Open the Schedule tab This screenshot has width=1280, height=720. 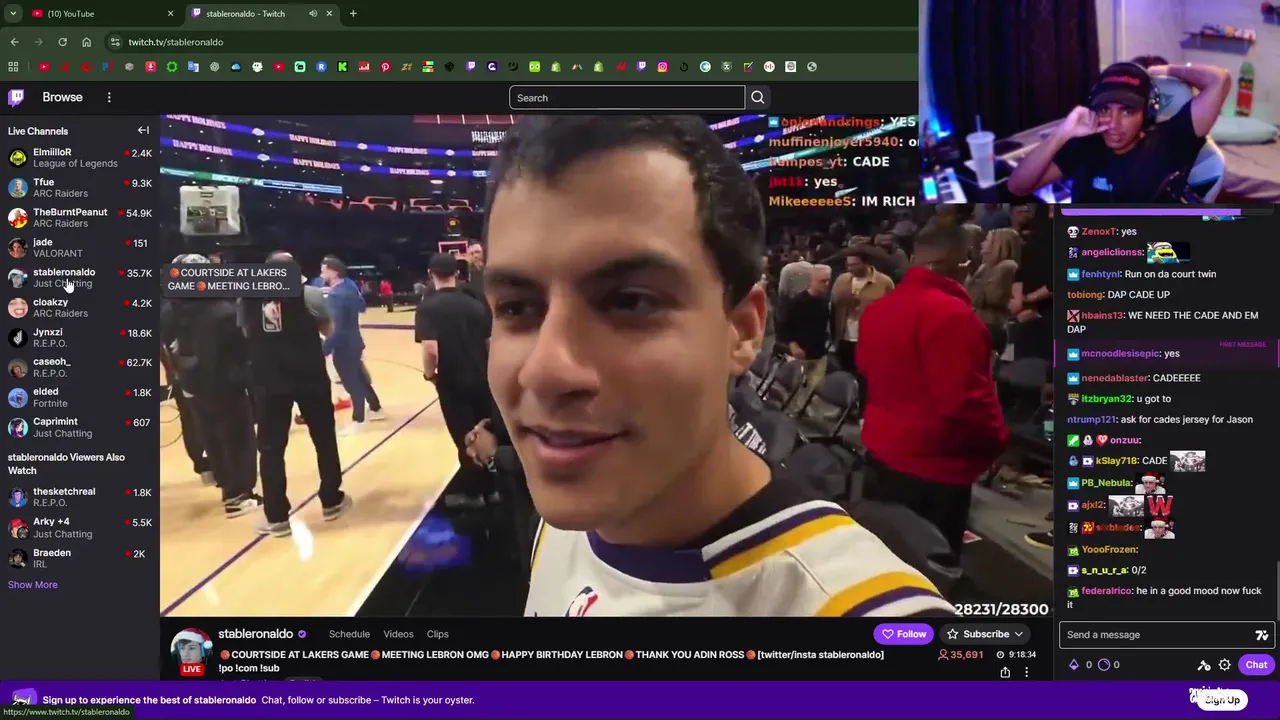pyautogui.click(x=349, y=634)
